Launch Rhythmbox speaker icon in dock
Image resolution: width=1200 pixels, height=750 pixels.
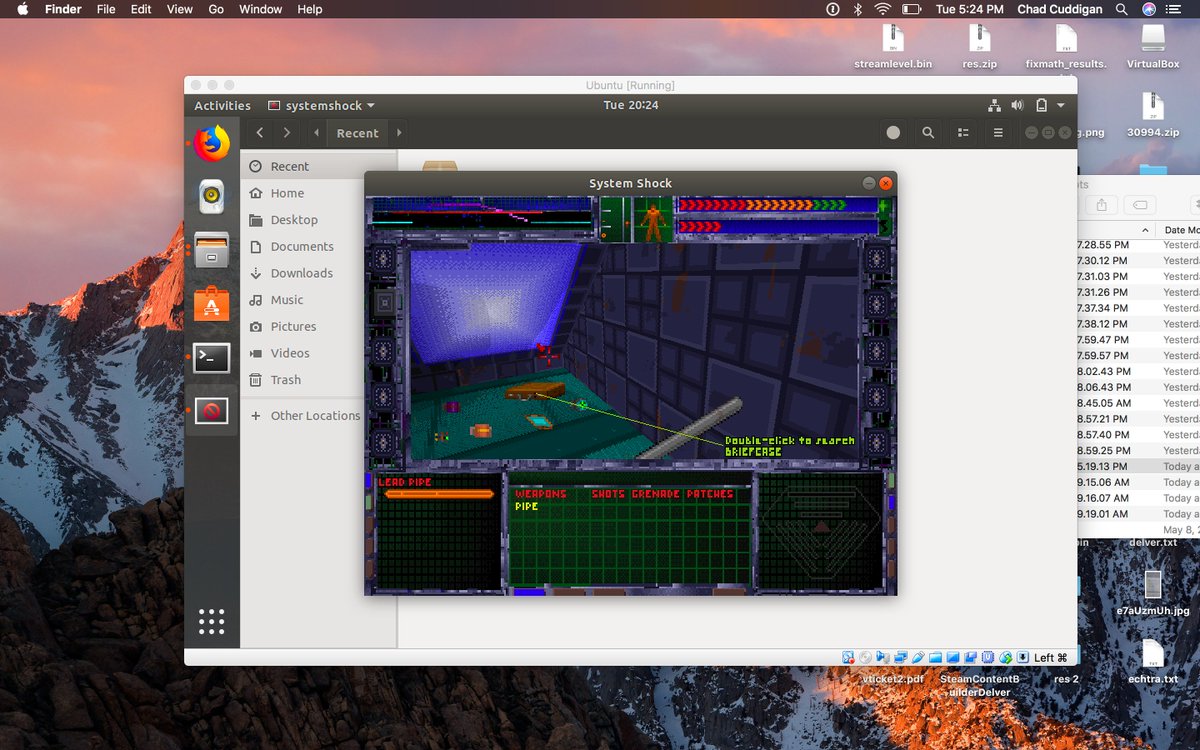coord(211,197)
